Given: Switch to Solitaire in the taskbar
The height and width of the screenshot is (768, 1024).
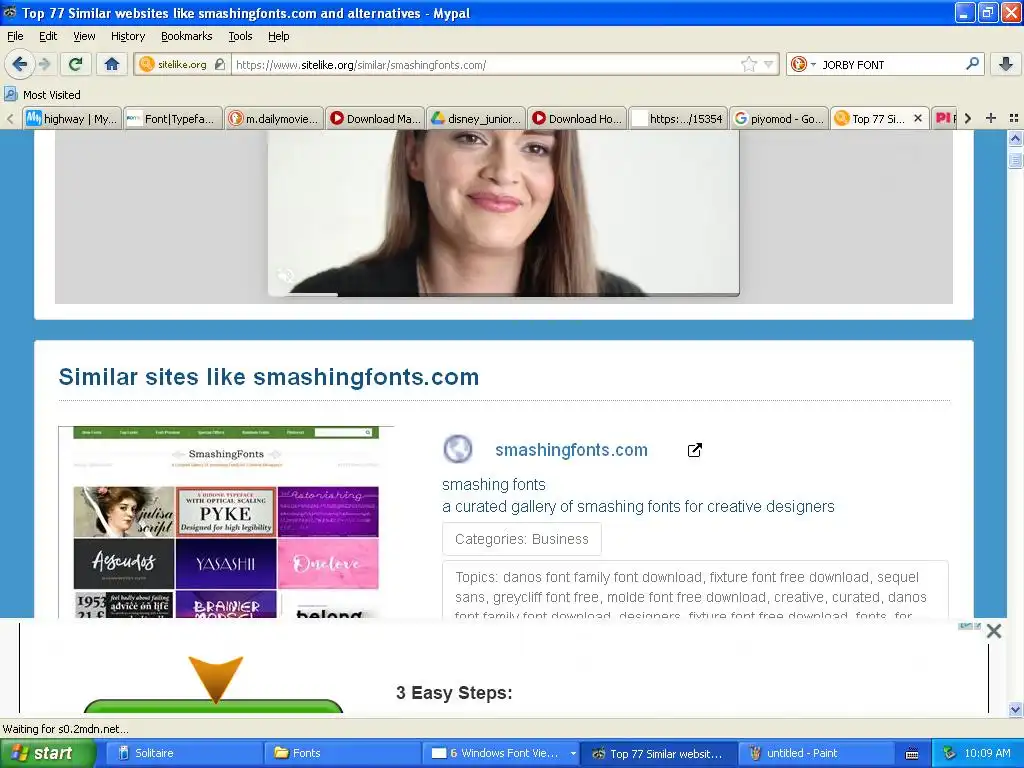Looking at the screenshot, I should 184,753.
